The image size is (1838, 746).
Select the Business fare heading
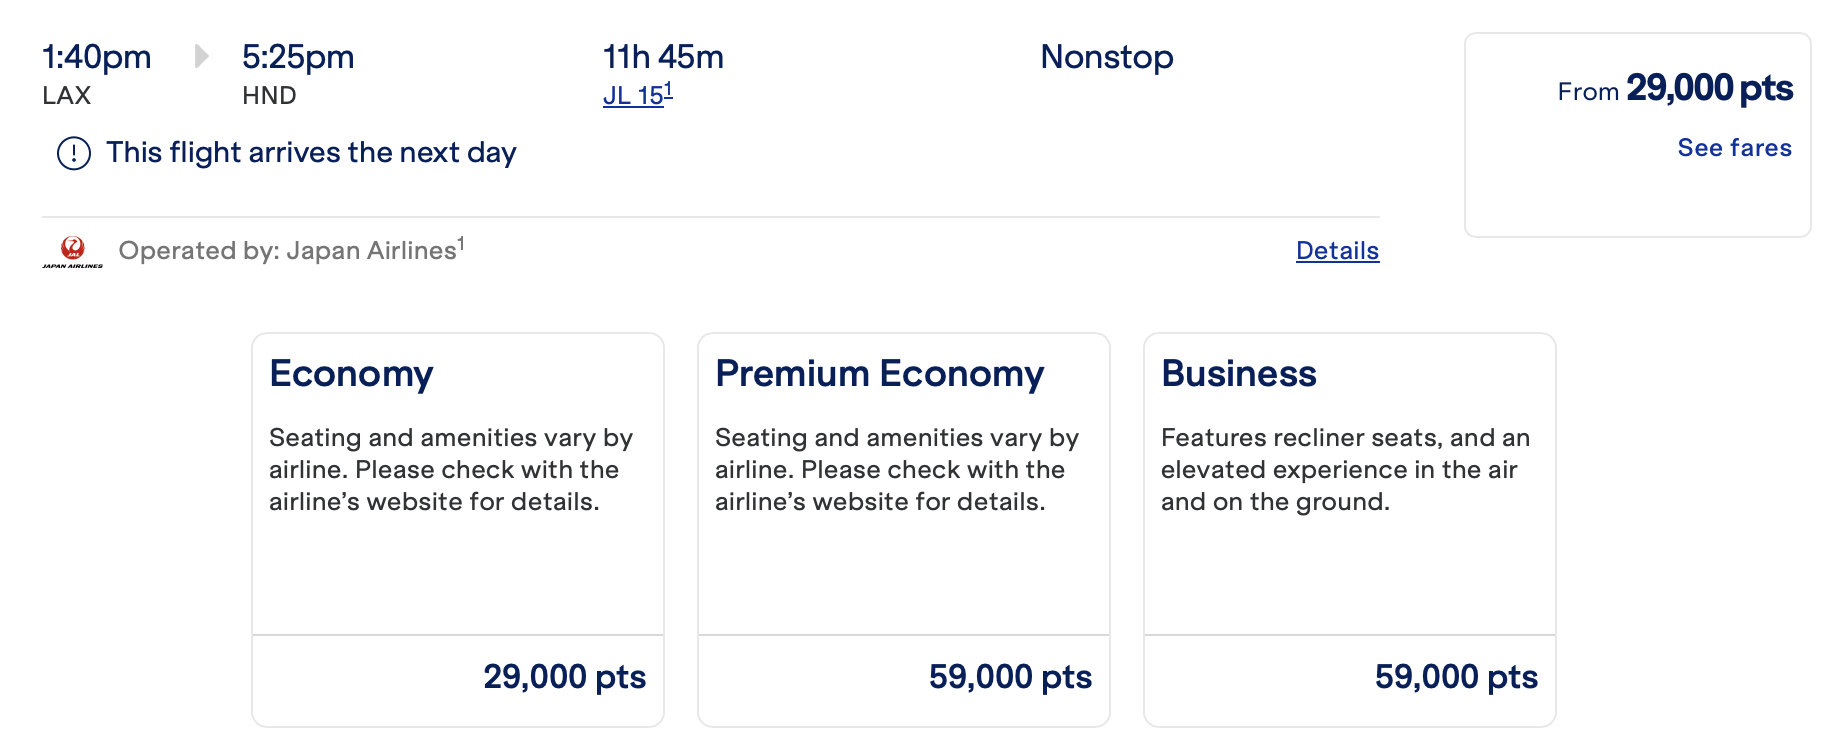1238,373
